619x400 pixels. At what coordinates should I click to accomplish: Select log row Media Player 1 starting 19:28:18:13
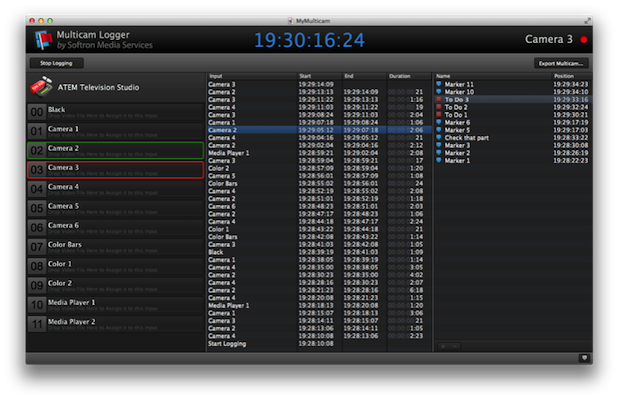[319, 305]
